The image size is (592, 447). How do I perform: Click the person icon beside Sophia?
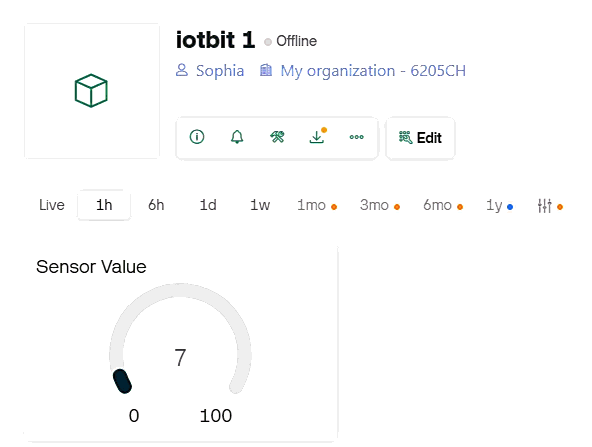click(182, 70)
